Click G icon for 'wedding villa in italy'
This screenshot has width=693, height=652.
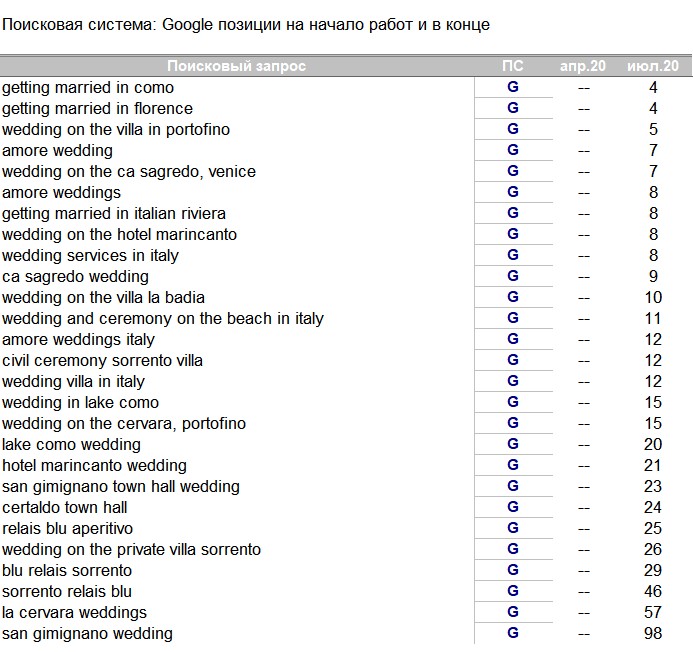click(513, 381)
